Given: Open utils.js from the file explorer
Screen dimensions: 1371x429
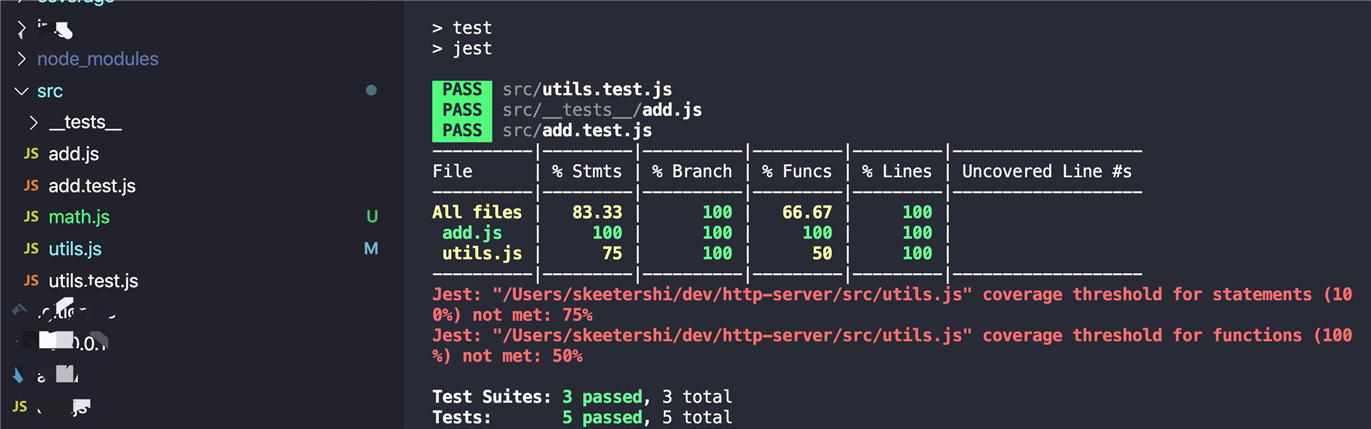Looking at the screenshot, I should [x=75, y=249].
